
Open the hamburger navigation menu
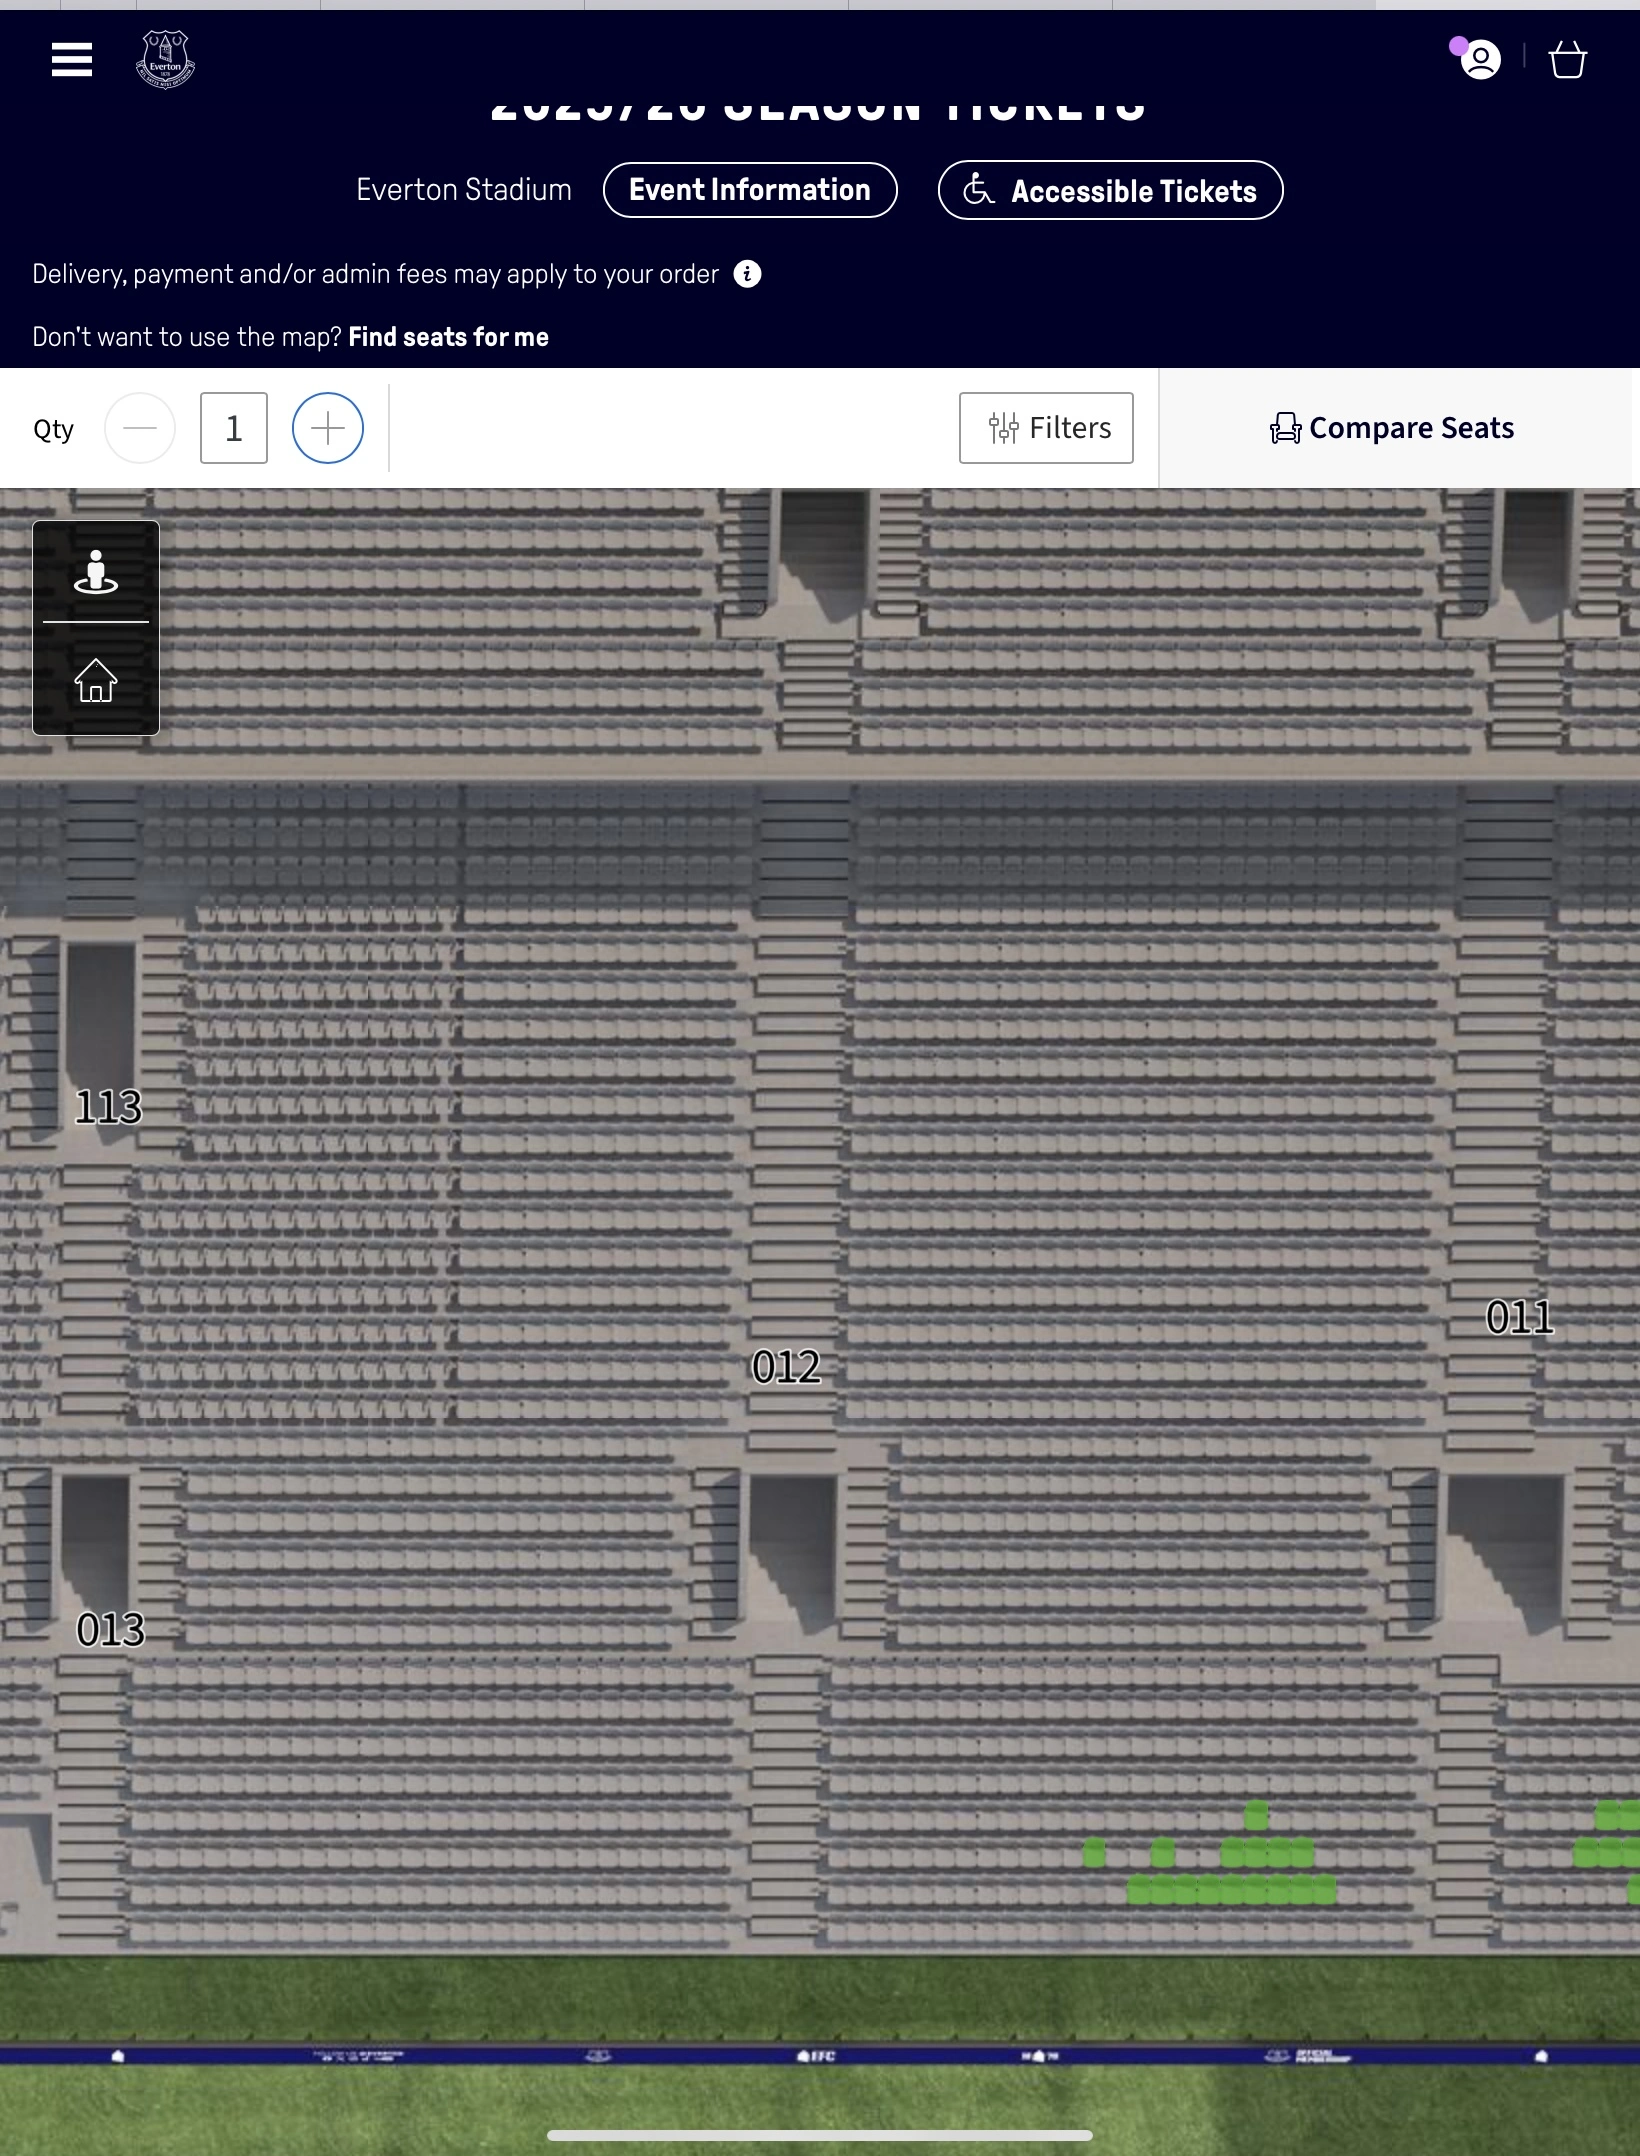pyautogui.click(x=72, y=60)
